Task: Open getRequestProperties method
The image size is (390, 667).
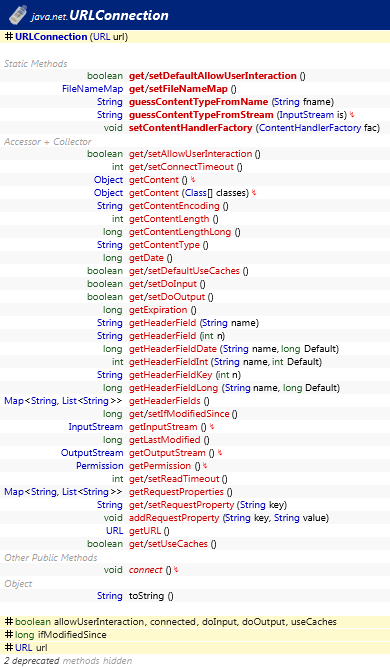Action: click(x=176, y=492)
